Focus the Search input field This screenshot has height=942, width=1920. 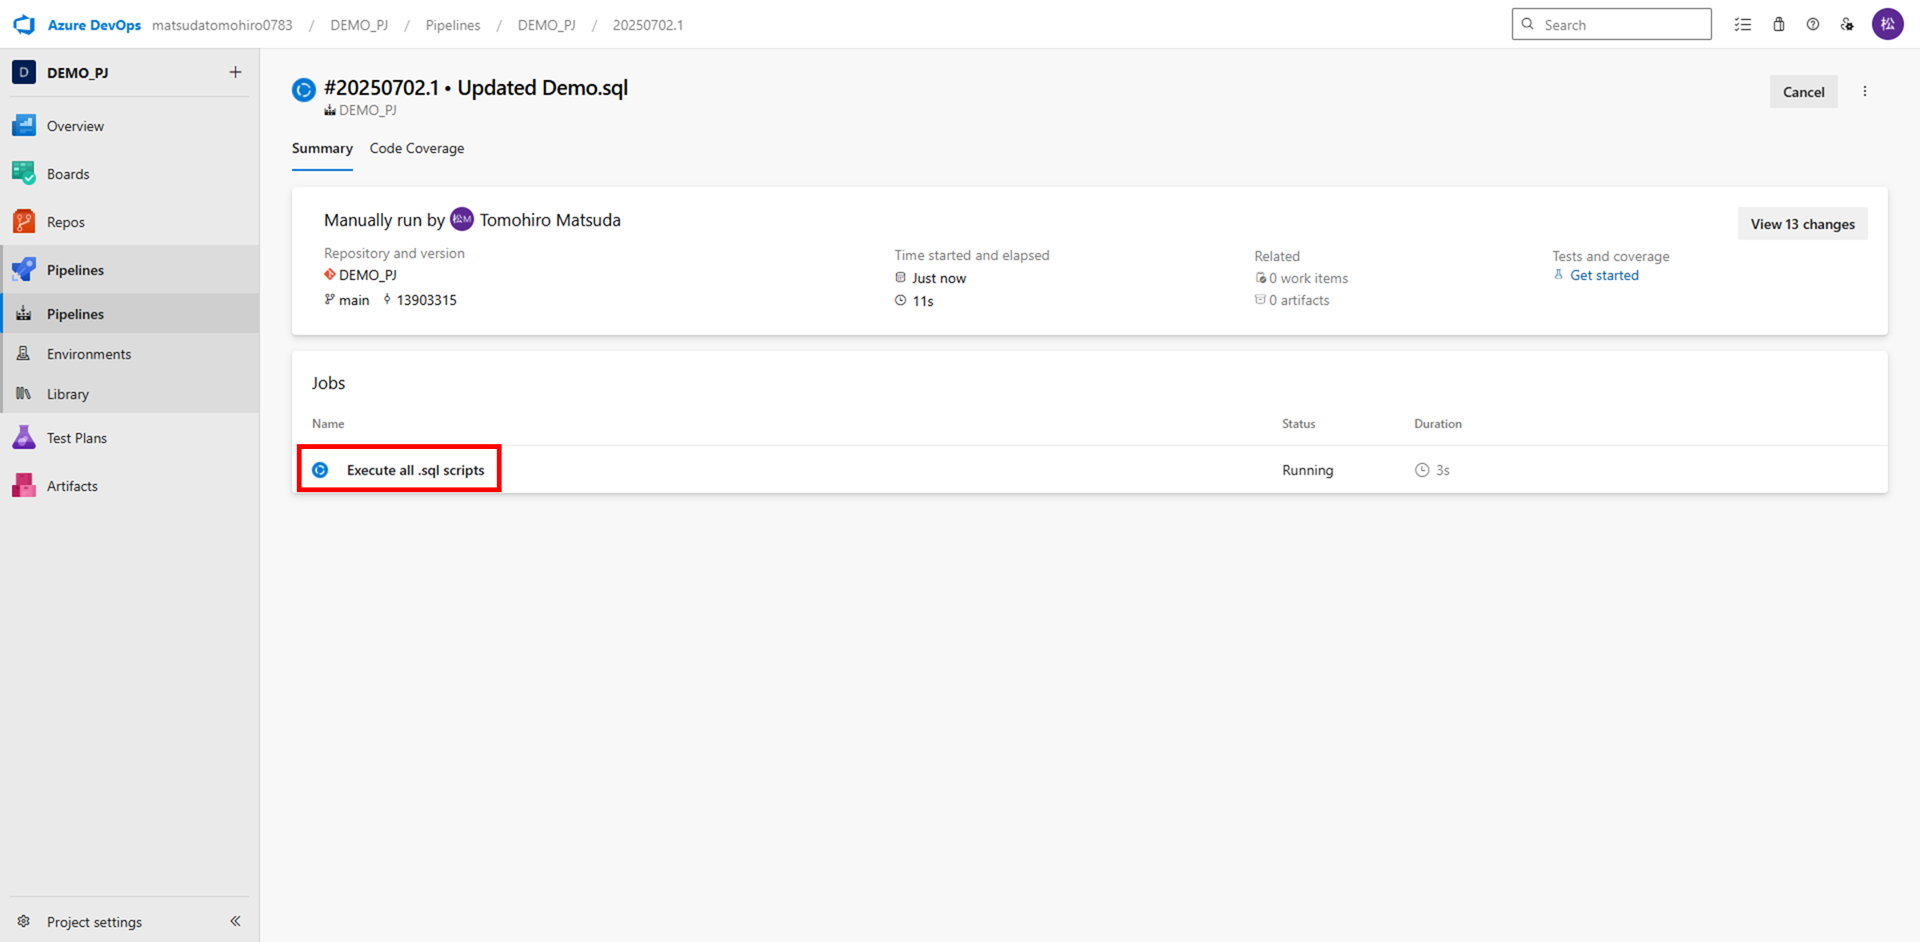coord(1611,24)
